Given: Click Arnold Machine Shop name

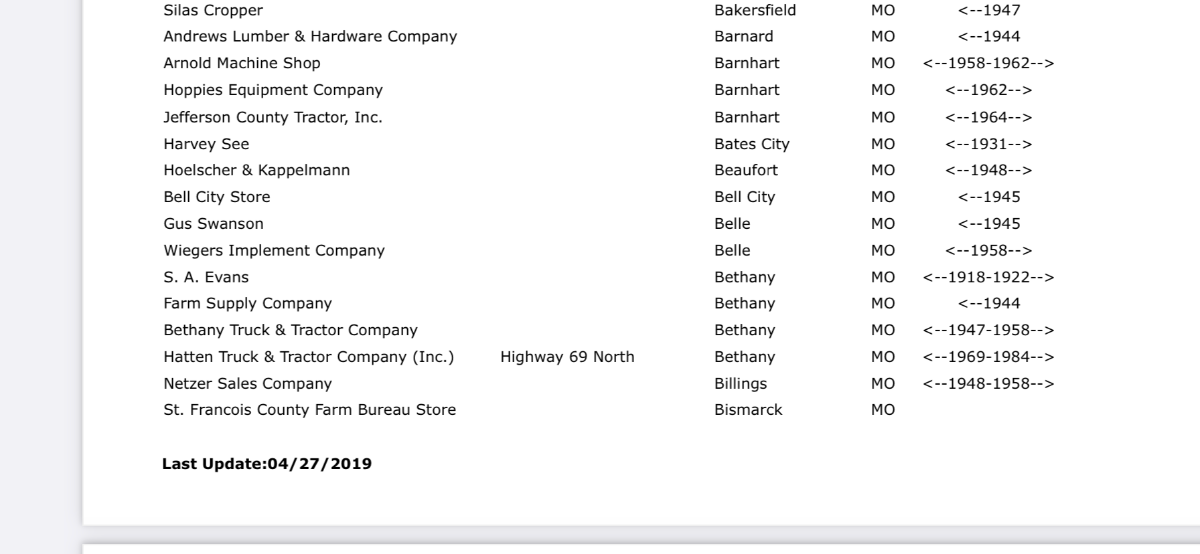Looking at the screenshot, I should tap(242, 63).
